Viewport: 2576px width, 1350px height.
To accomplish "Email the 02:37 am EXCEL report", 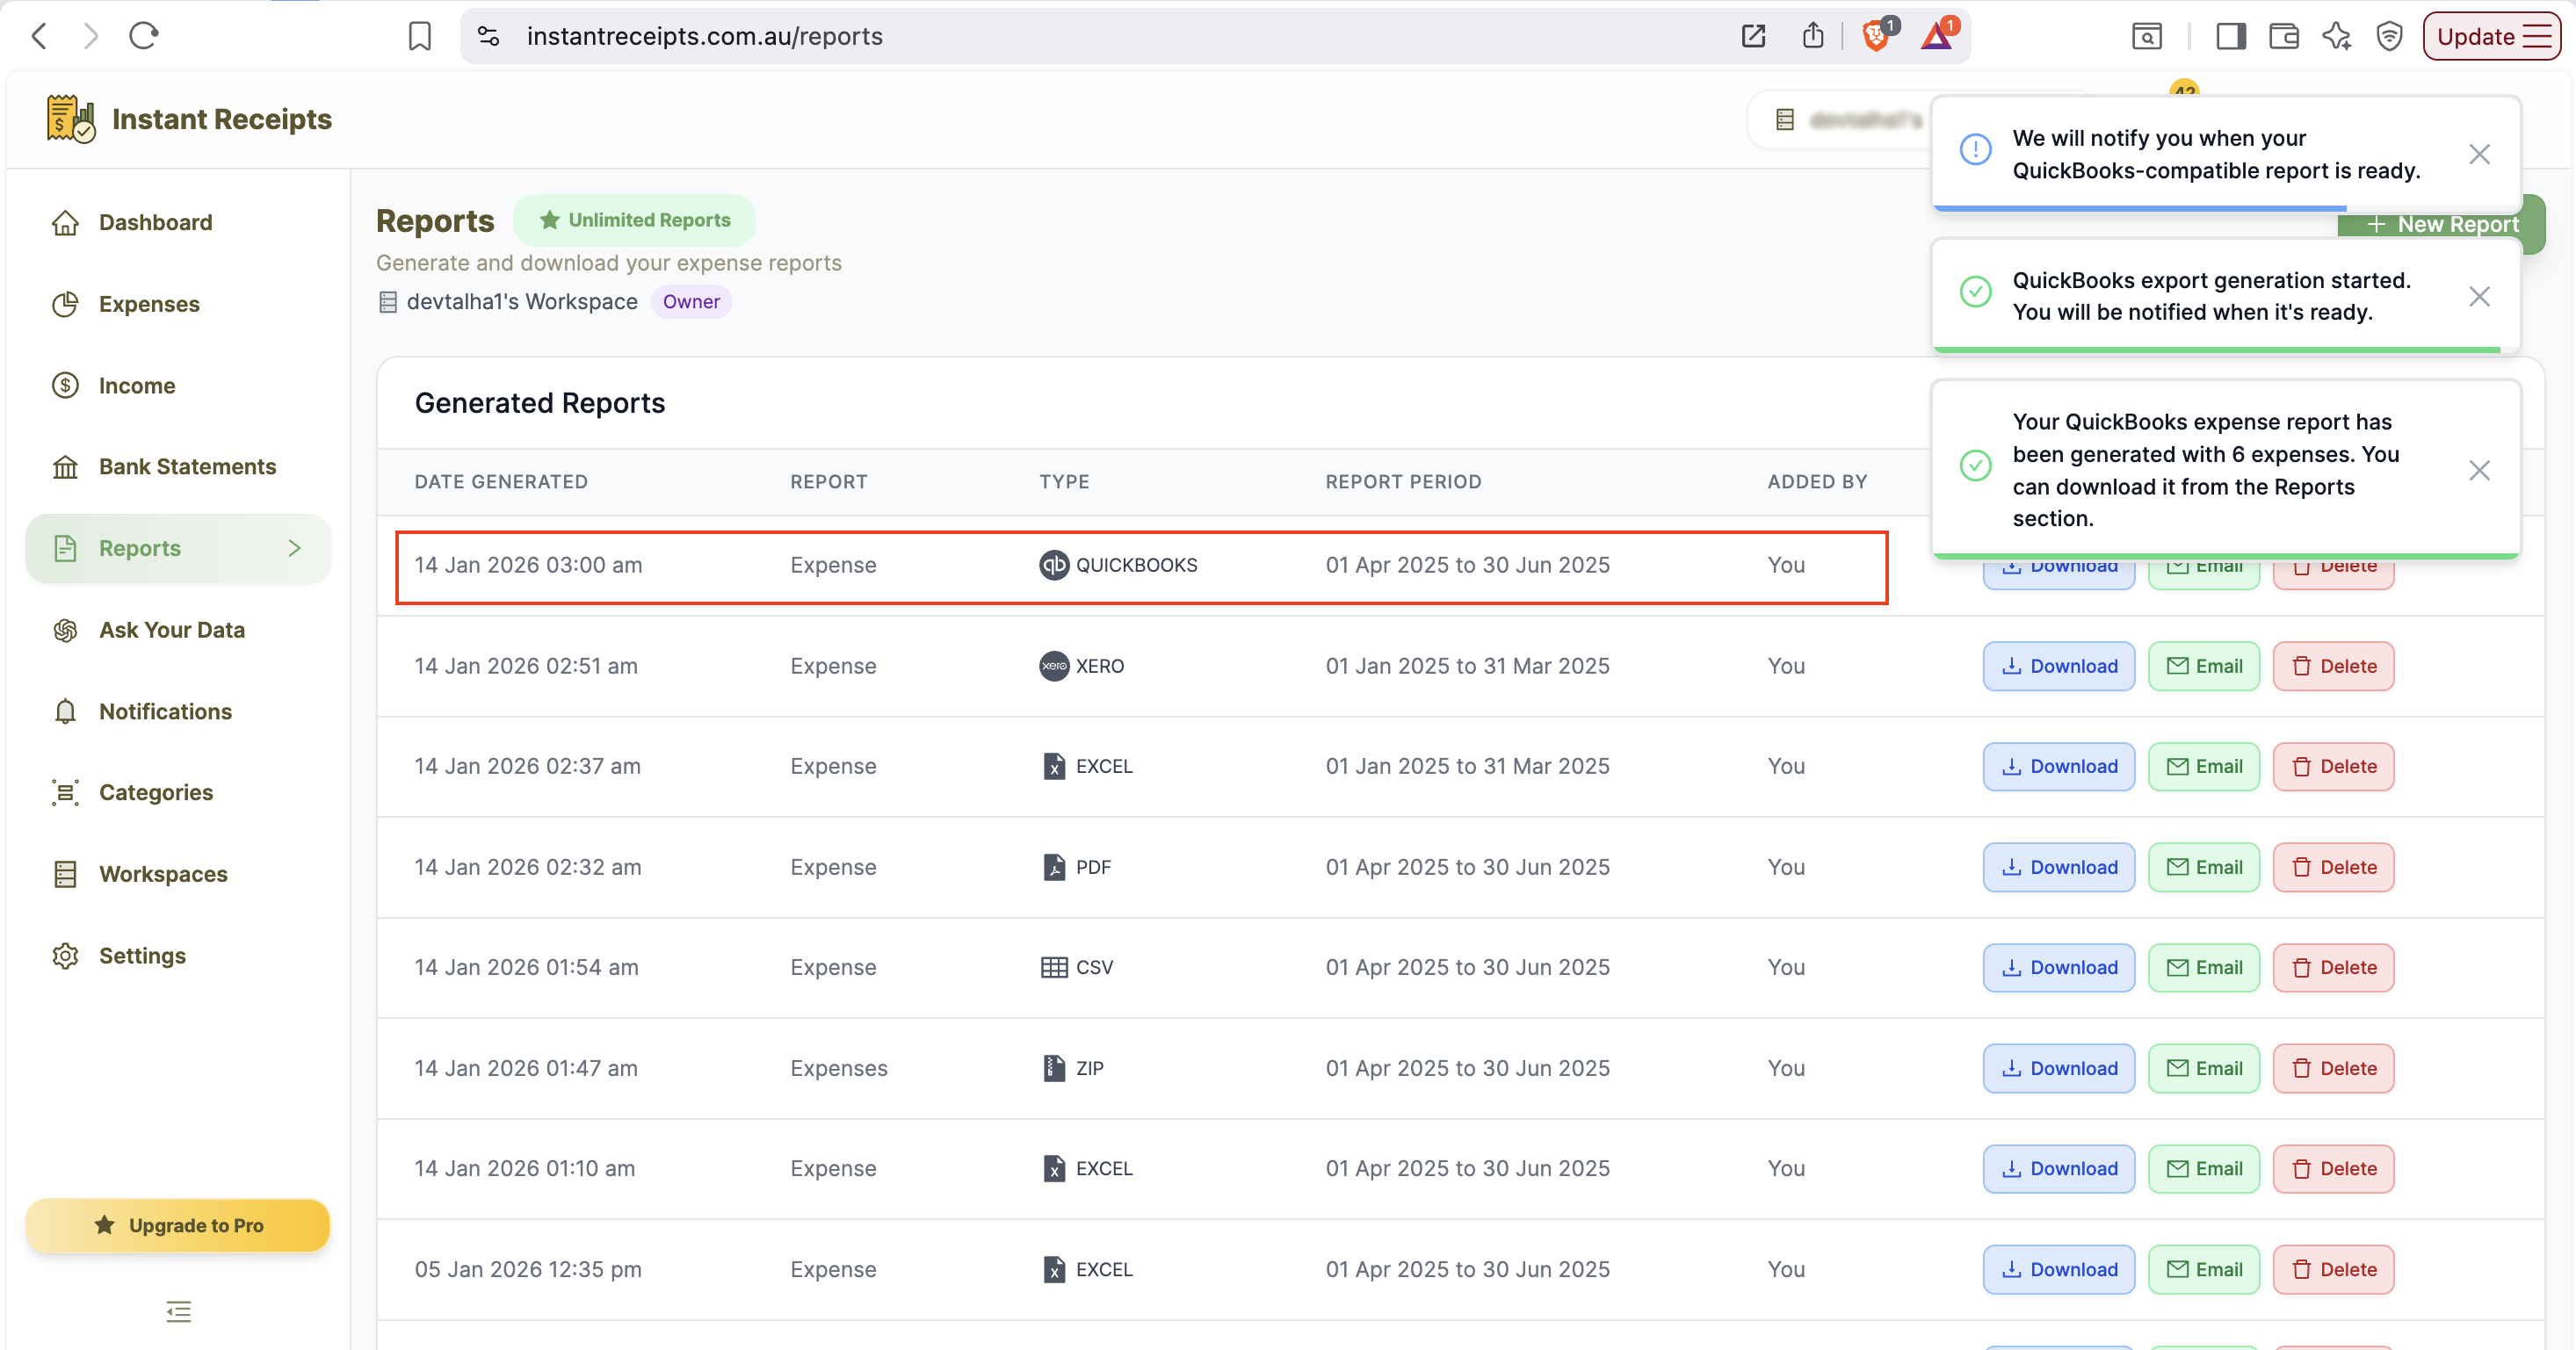I will (x=2204, y=766).
